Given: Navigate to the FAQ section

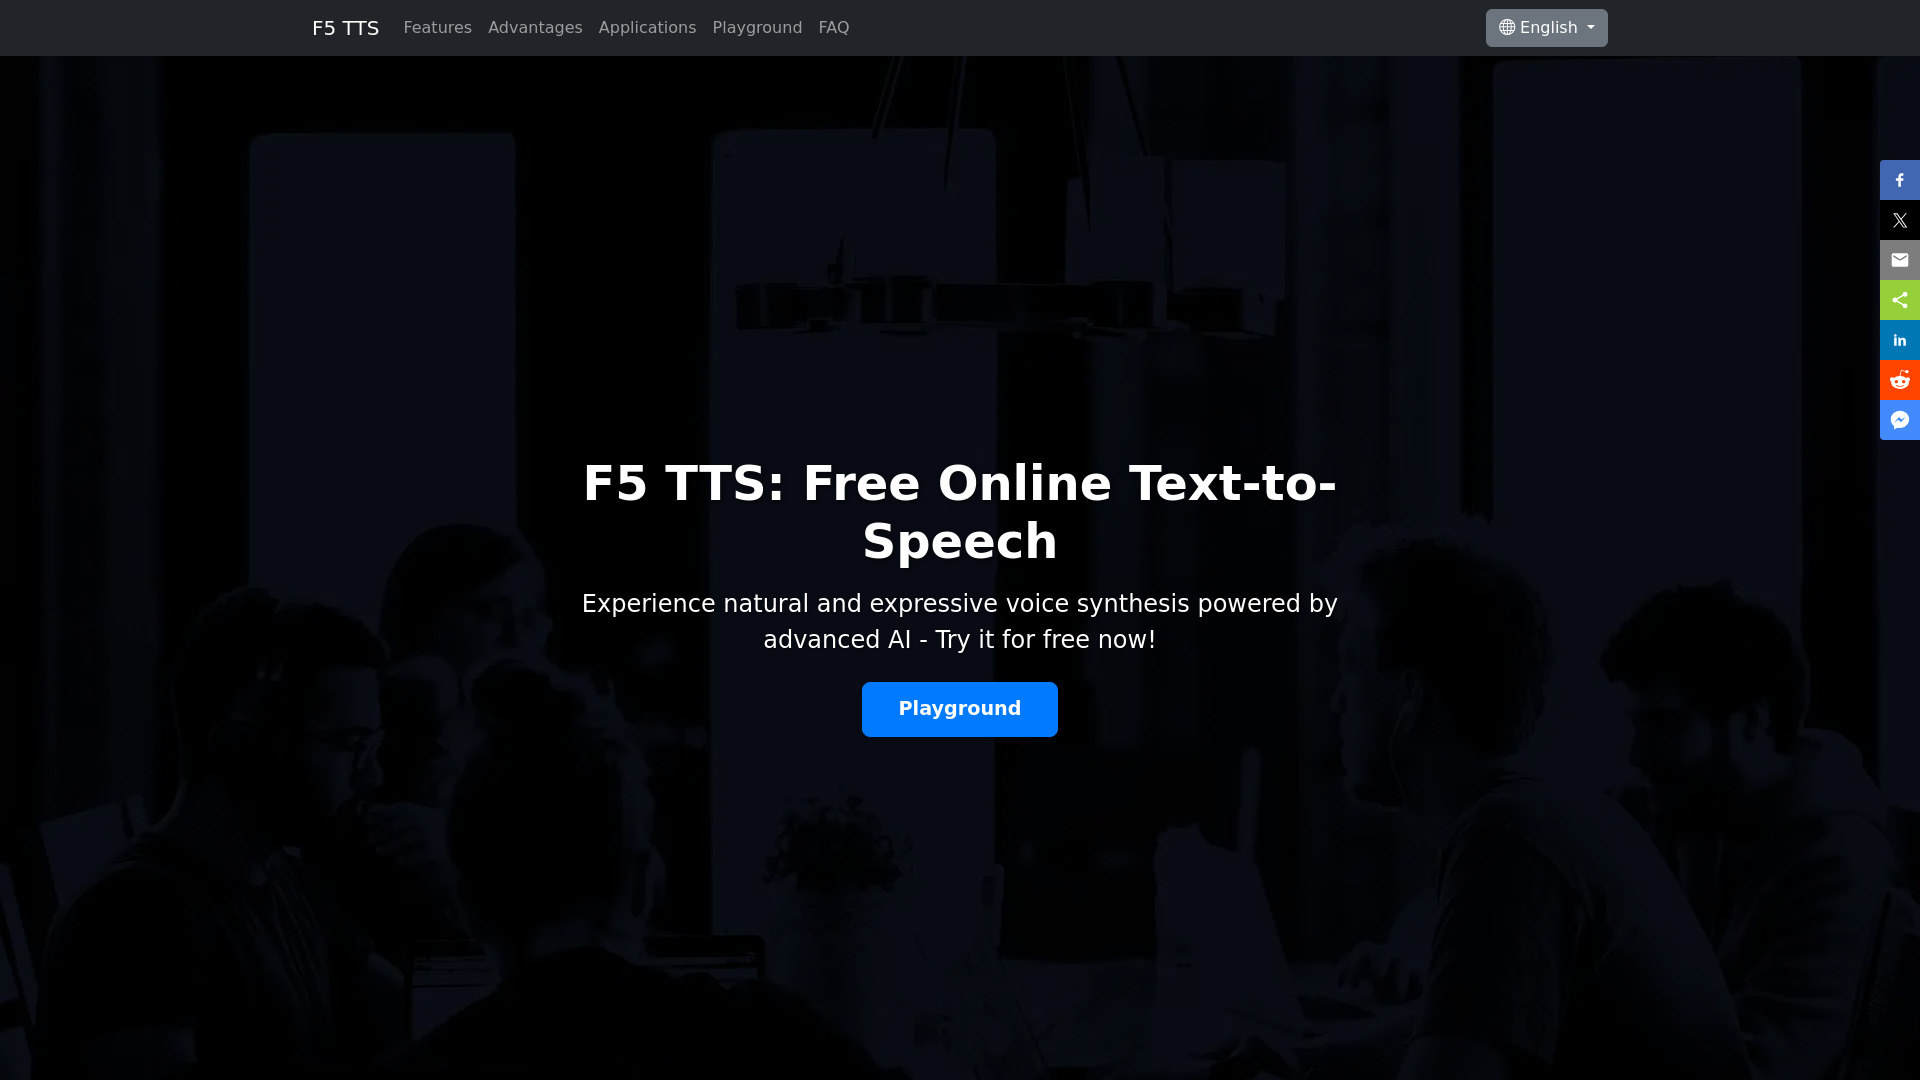Looking at the screenshot, I should (x=833, y=28).
